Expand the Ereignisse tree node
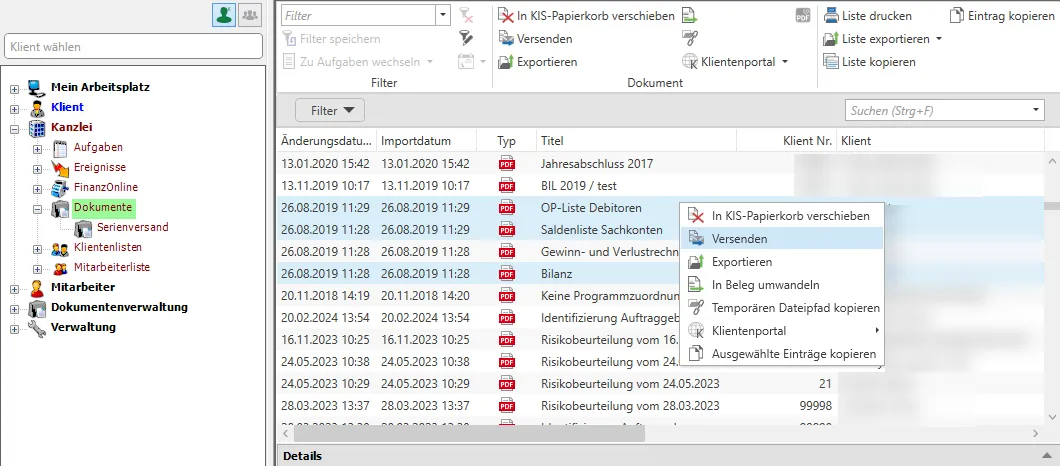The image size is (1060, 466). [x=37, y=168]
